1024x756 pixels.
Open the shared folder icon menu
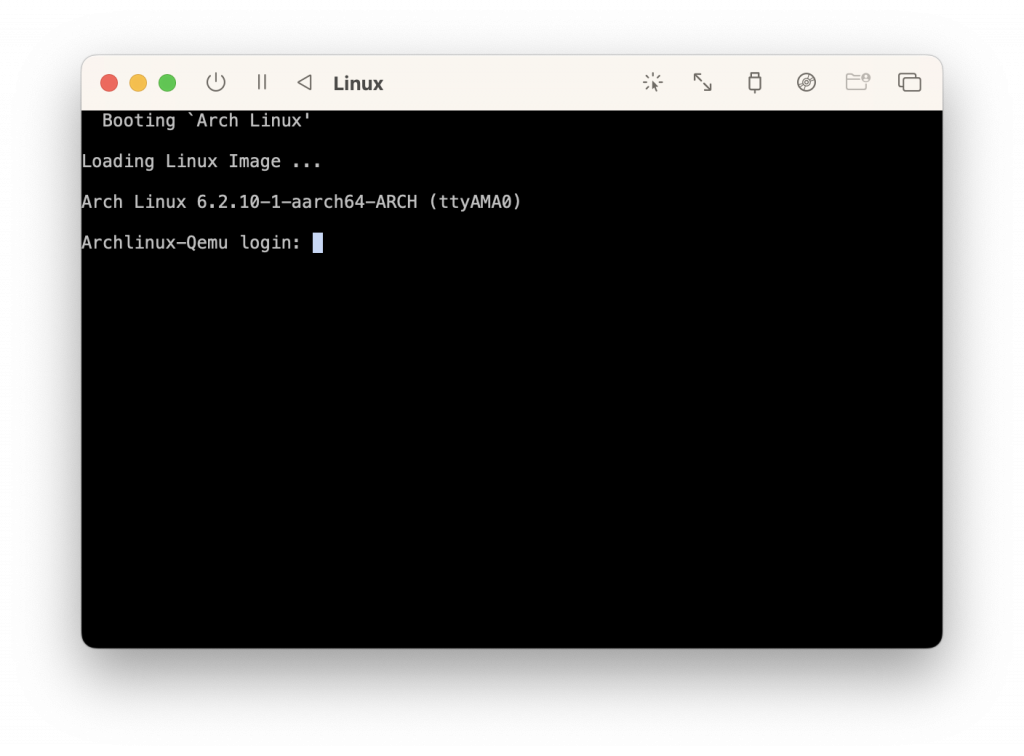(857, 83)
